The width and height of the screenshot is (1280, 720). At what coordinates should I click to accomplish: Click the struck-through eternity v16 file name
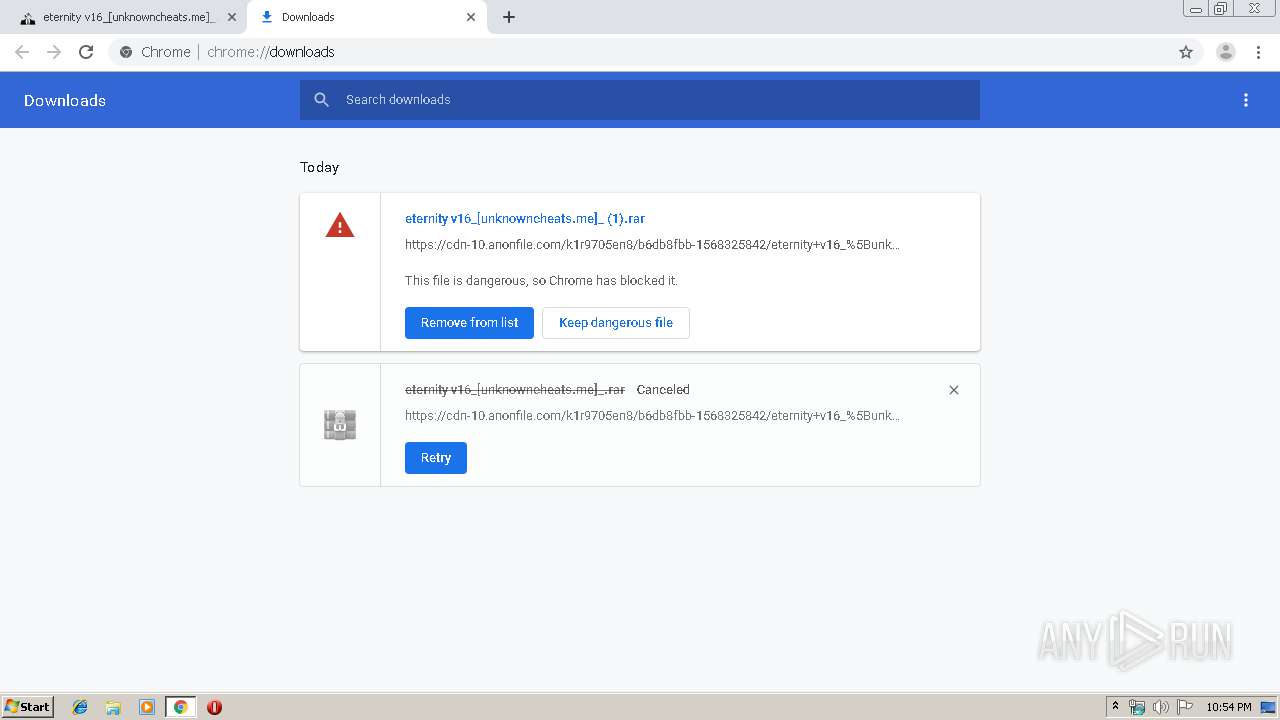(515, 390)
